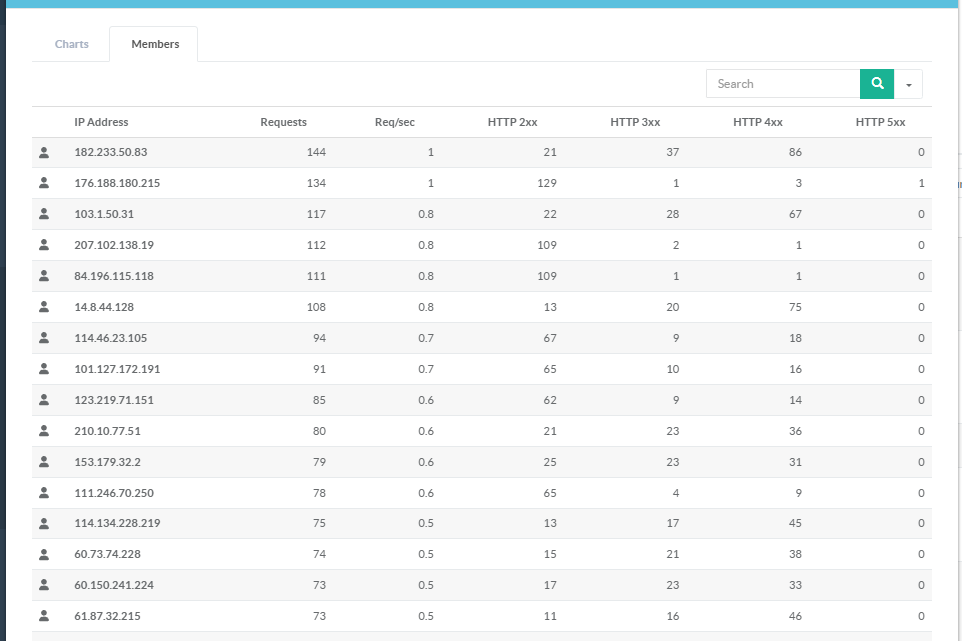
Task: Click user icon beside 123.219.71.151
Action: 44,401
